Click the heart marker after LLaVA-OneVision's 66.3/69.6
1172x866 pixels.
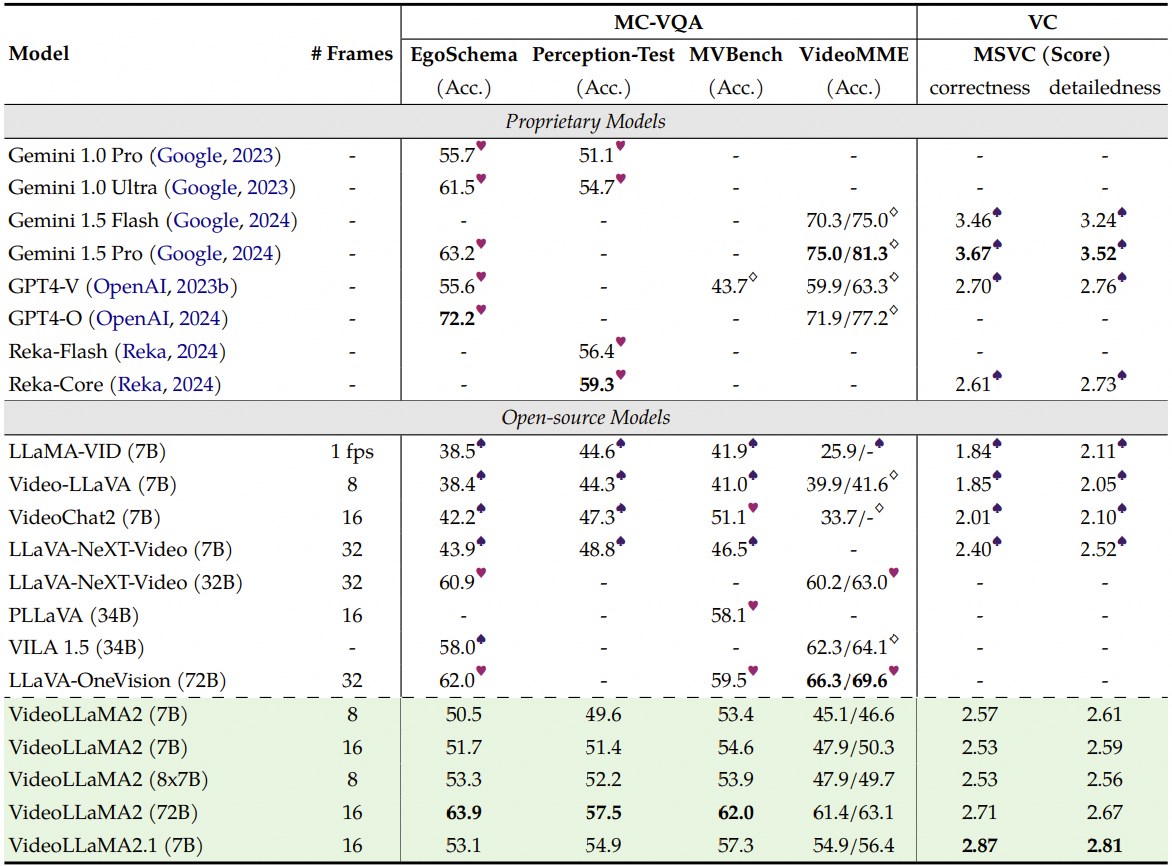tap(894, 671)
